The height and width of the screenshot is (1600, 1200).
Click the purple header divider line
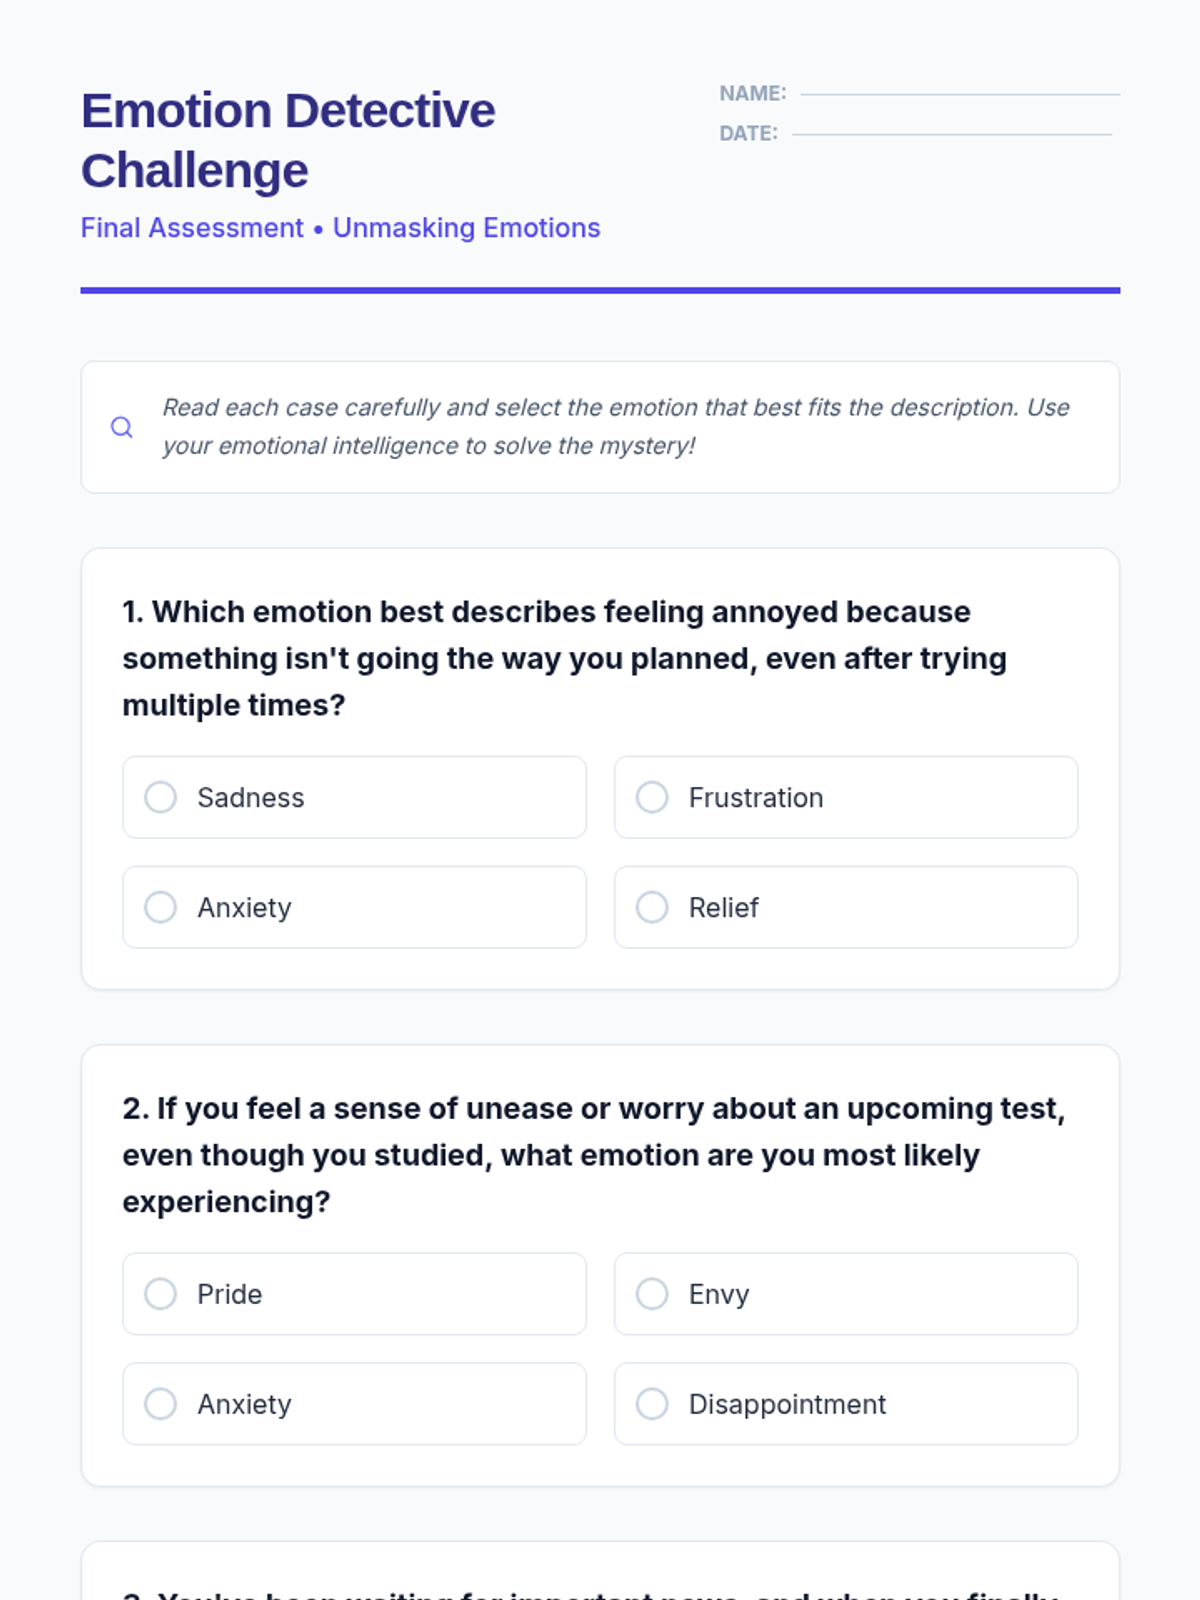pyautogui.click(x=600, y=290)
